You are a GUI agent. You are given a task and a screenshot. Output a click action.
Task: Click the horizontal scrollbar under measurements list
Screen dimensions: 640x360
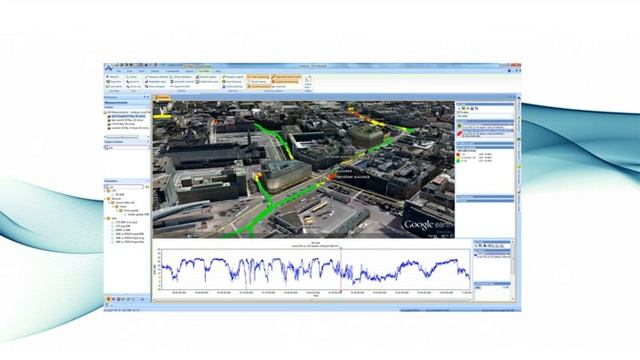[127, 137]
